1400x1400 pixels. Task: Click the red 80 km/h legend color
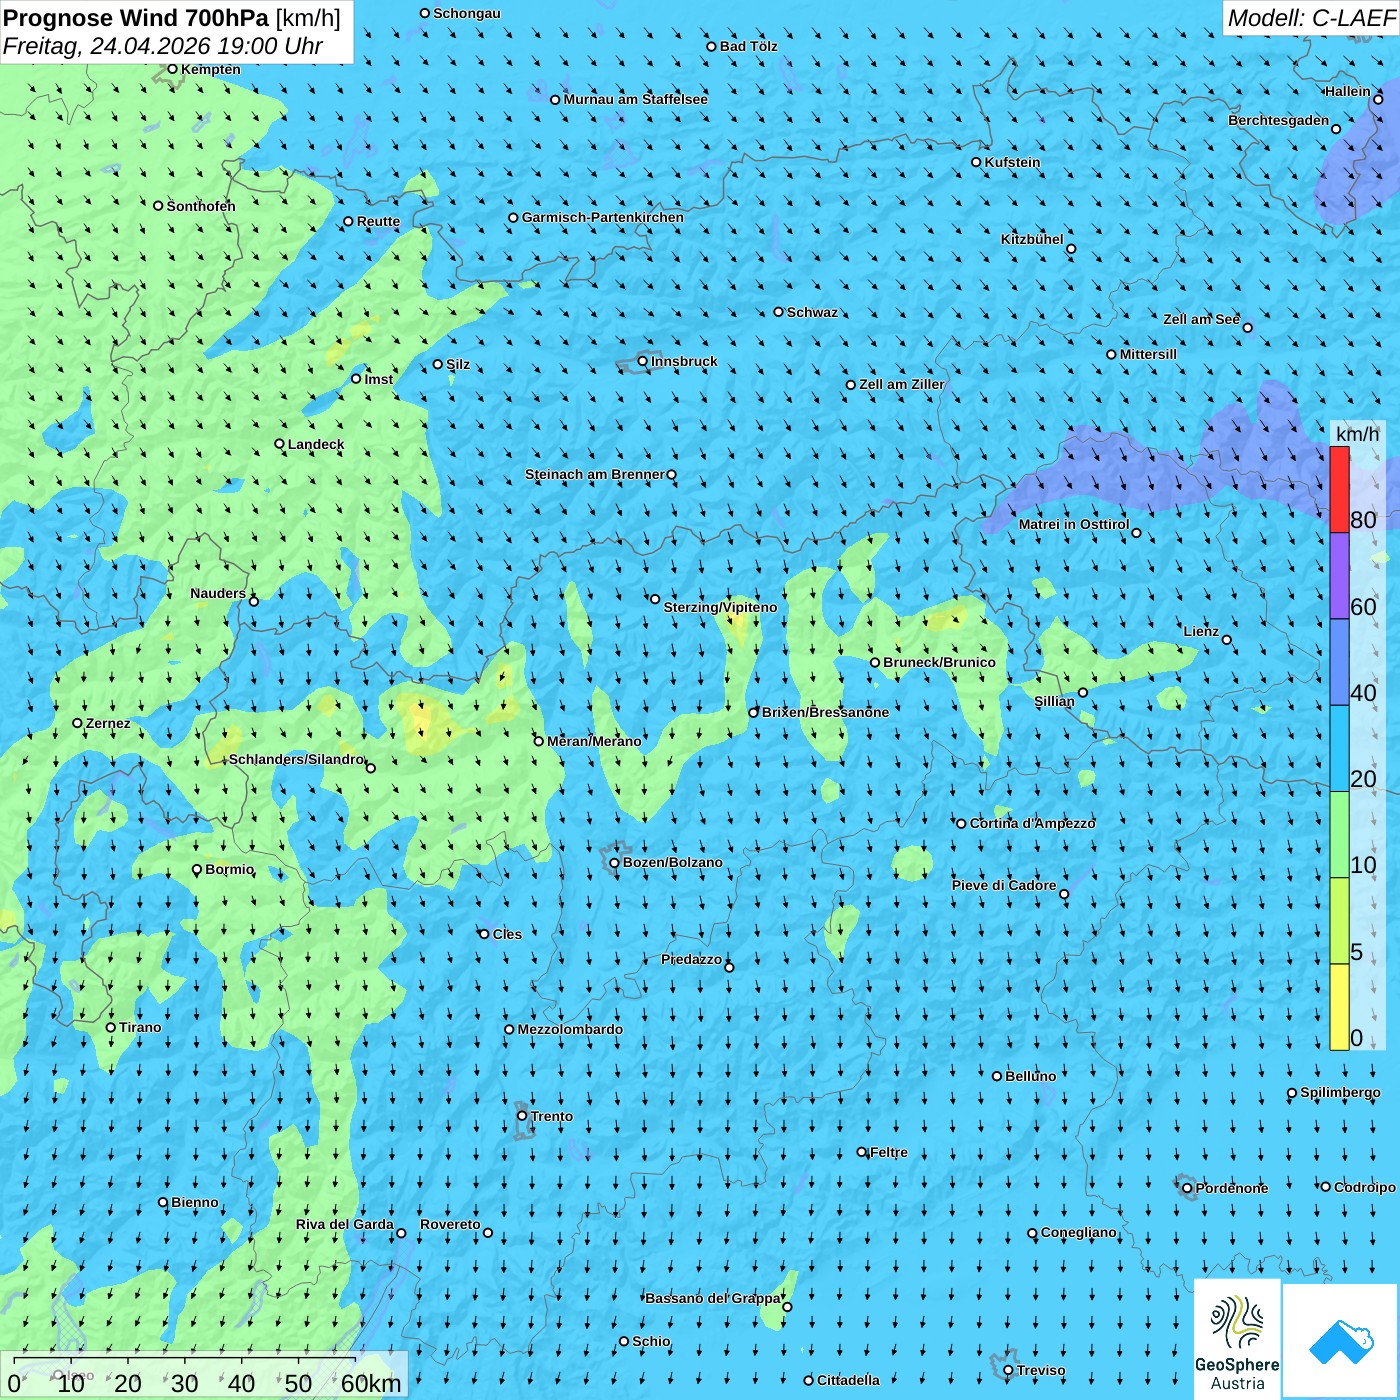coord(1339,489)
